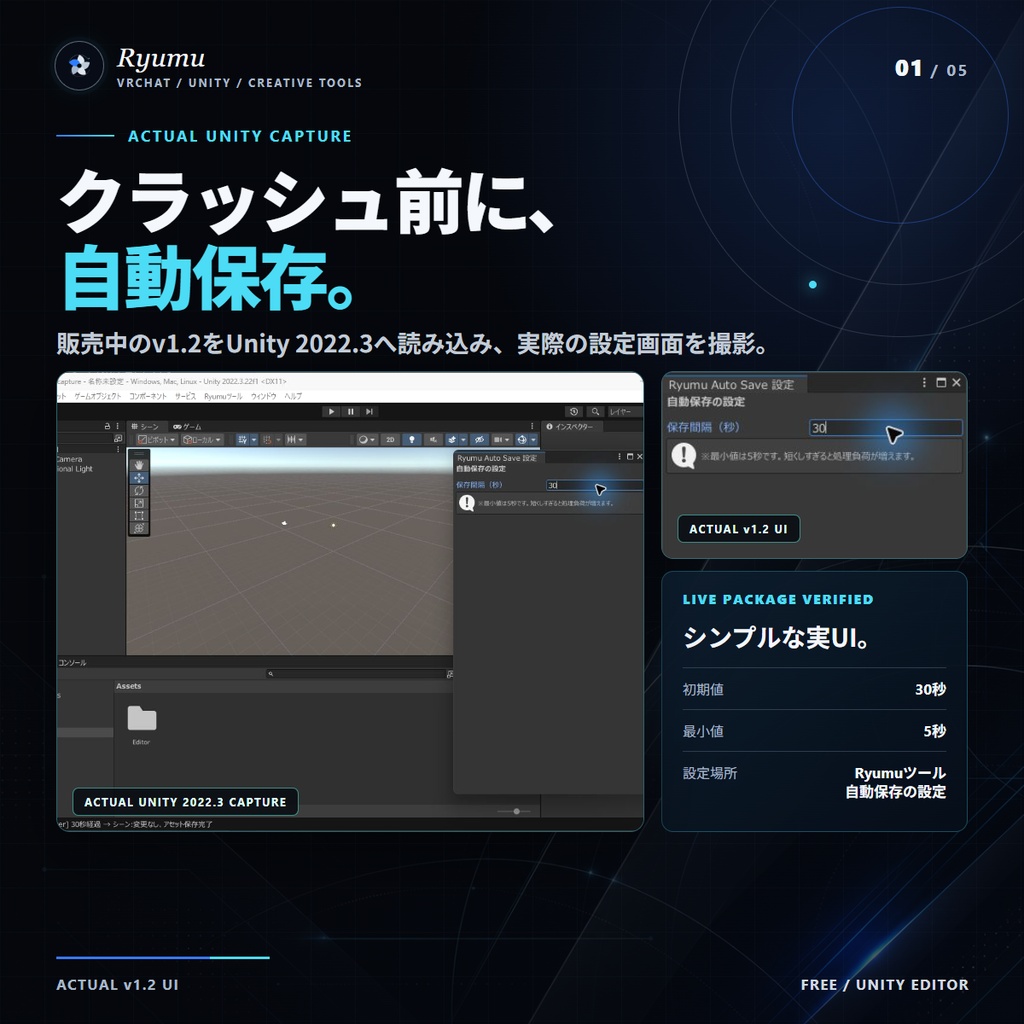Viewport: 1024px width, 1024px height.
Task: Click the ACTUAL v1.2 UI badge button
Action: (738, 529)
